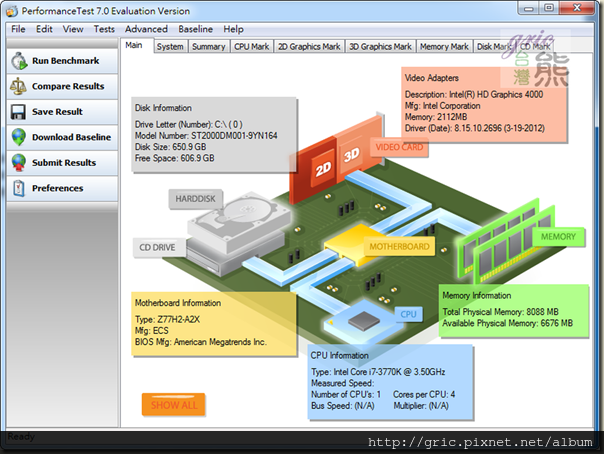Image resolution: width=604 pixels, height=454 pixels.
Task: Click the CD DRIVE label
Action: tap(157, 247)
